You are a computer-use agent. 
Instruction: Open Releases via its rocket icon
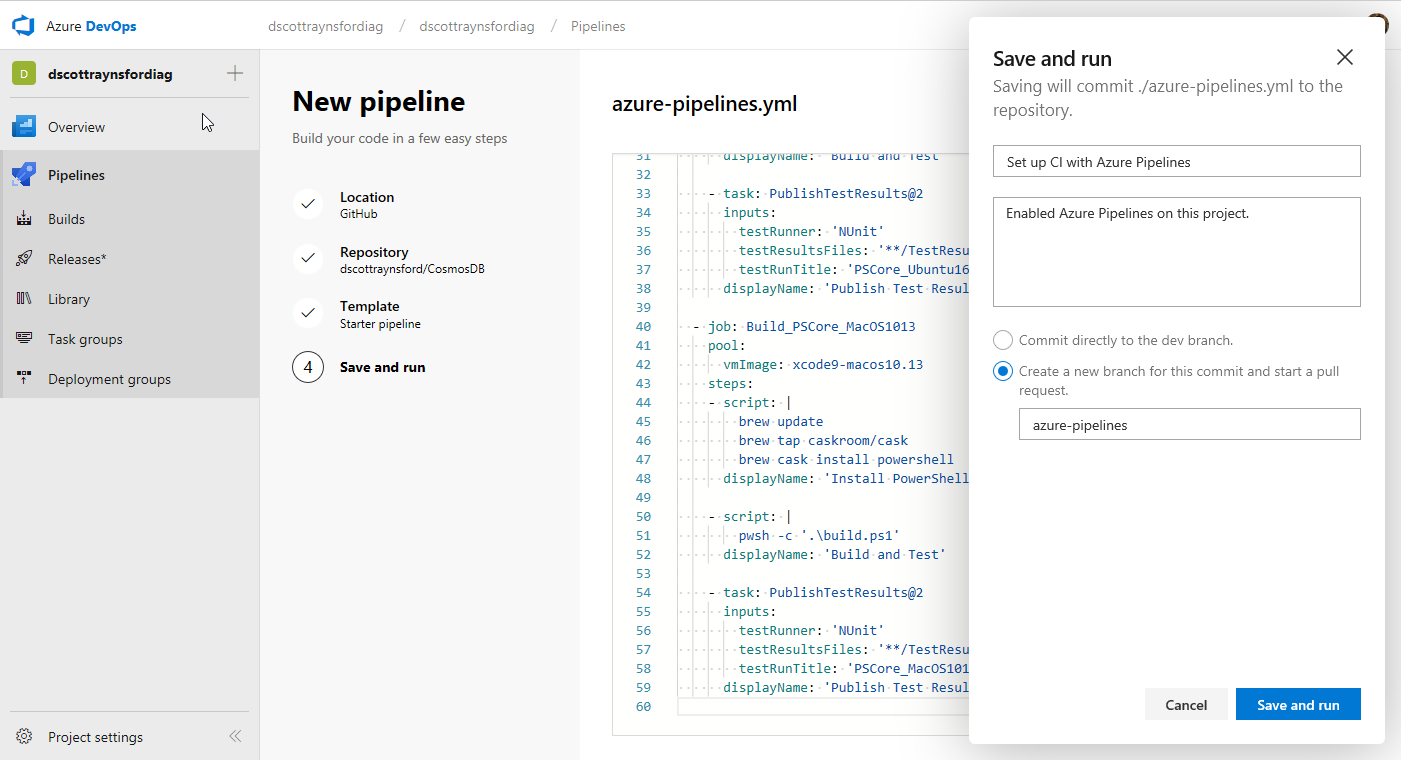point(24,259)
